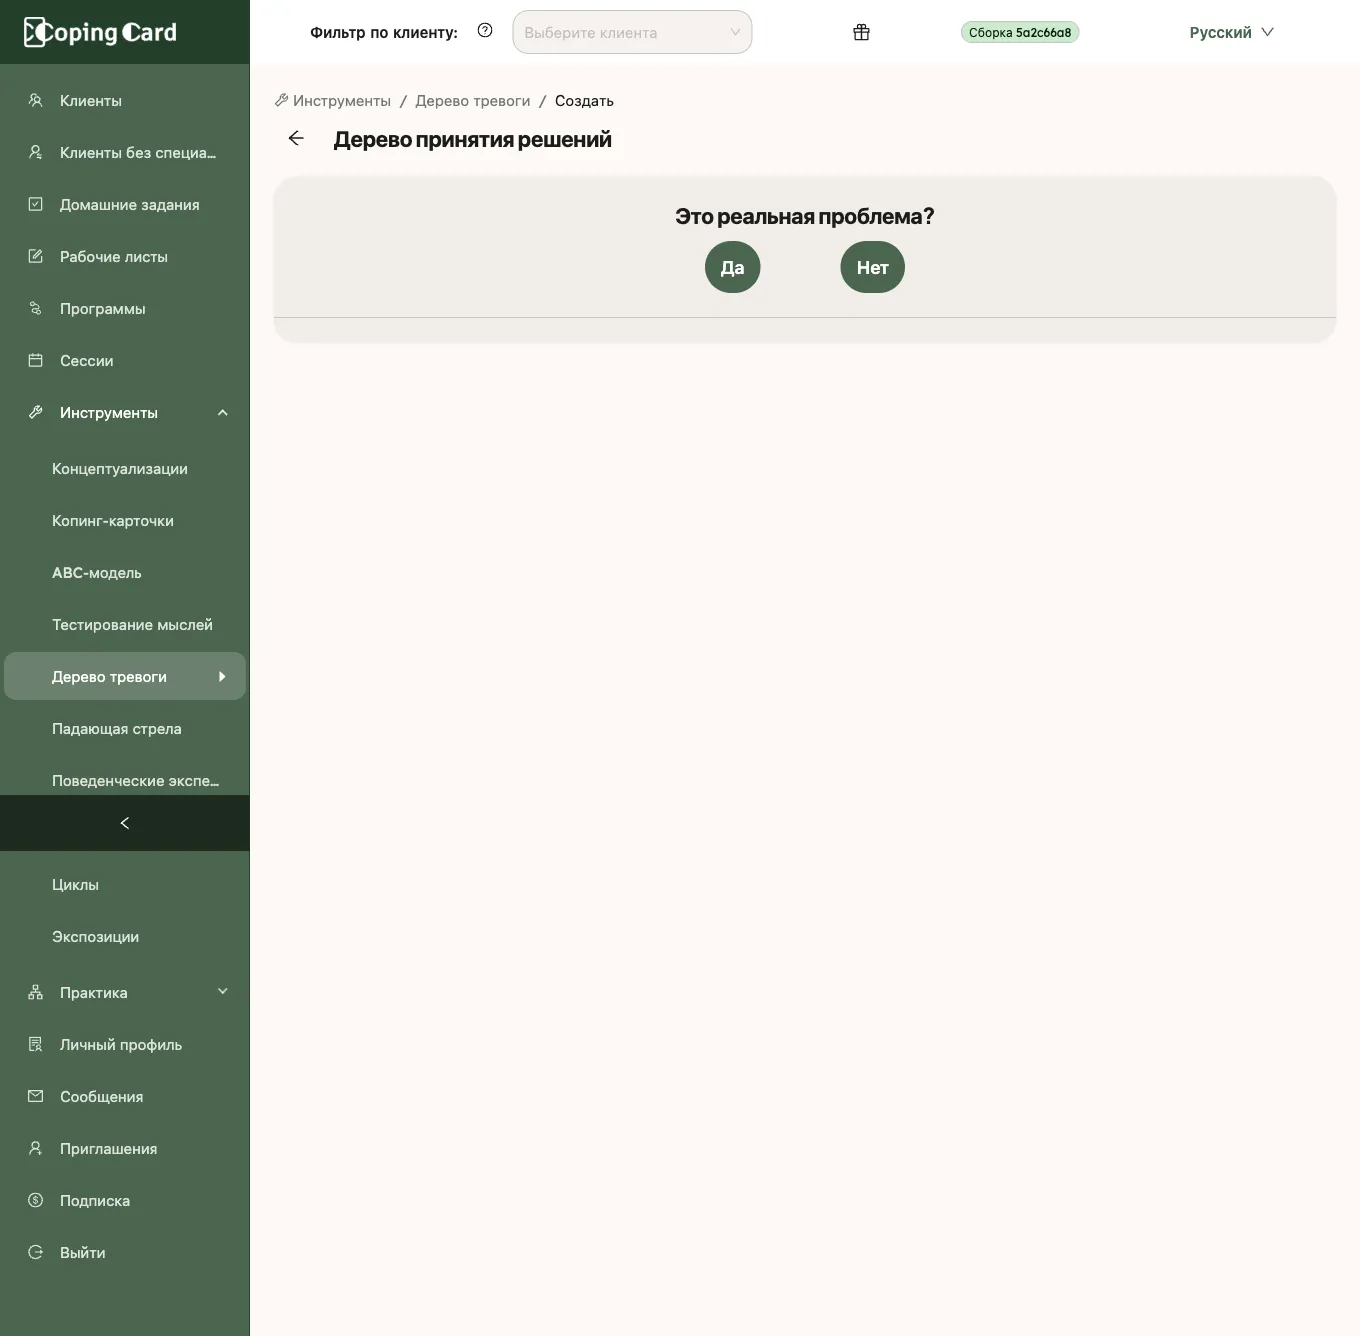1360x1336 pixels.
Task: Click the Сборка 5a2c66a8 build badge
Action: pos(1020,32)
